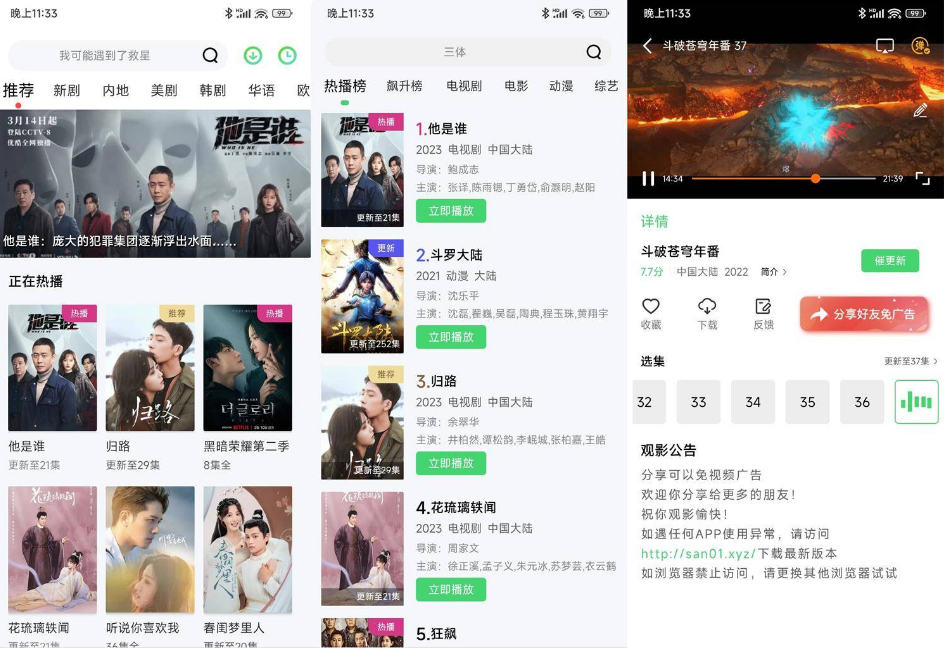
Task: Play 花琉璃轶闻 with 立即播放 button
Action: coord(451,590)
